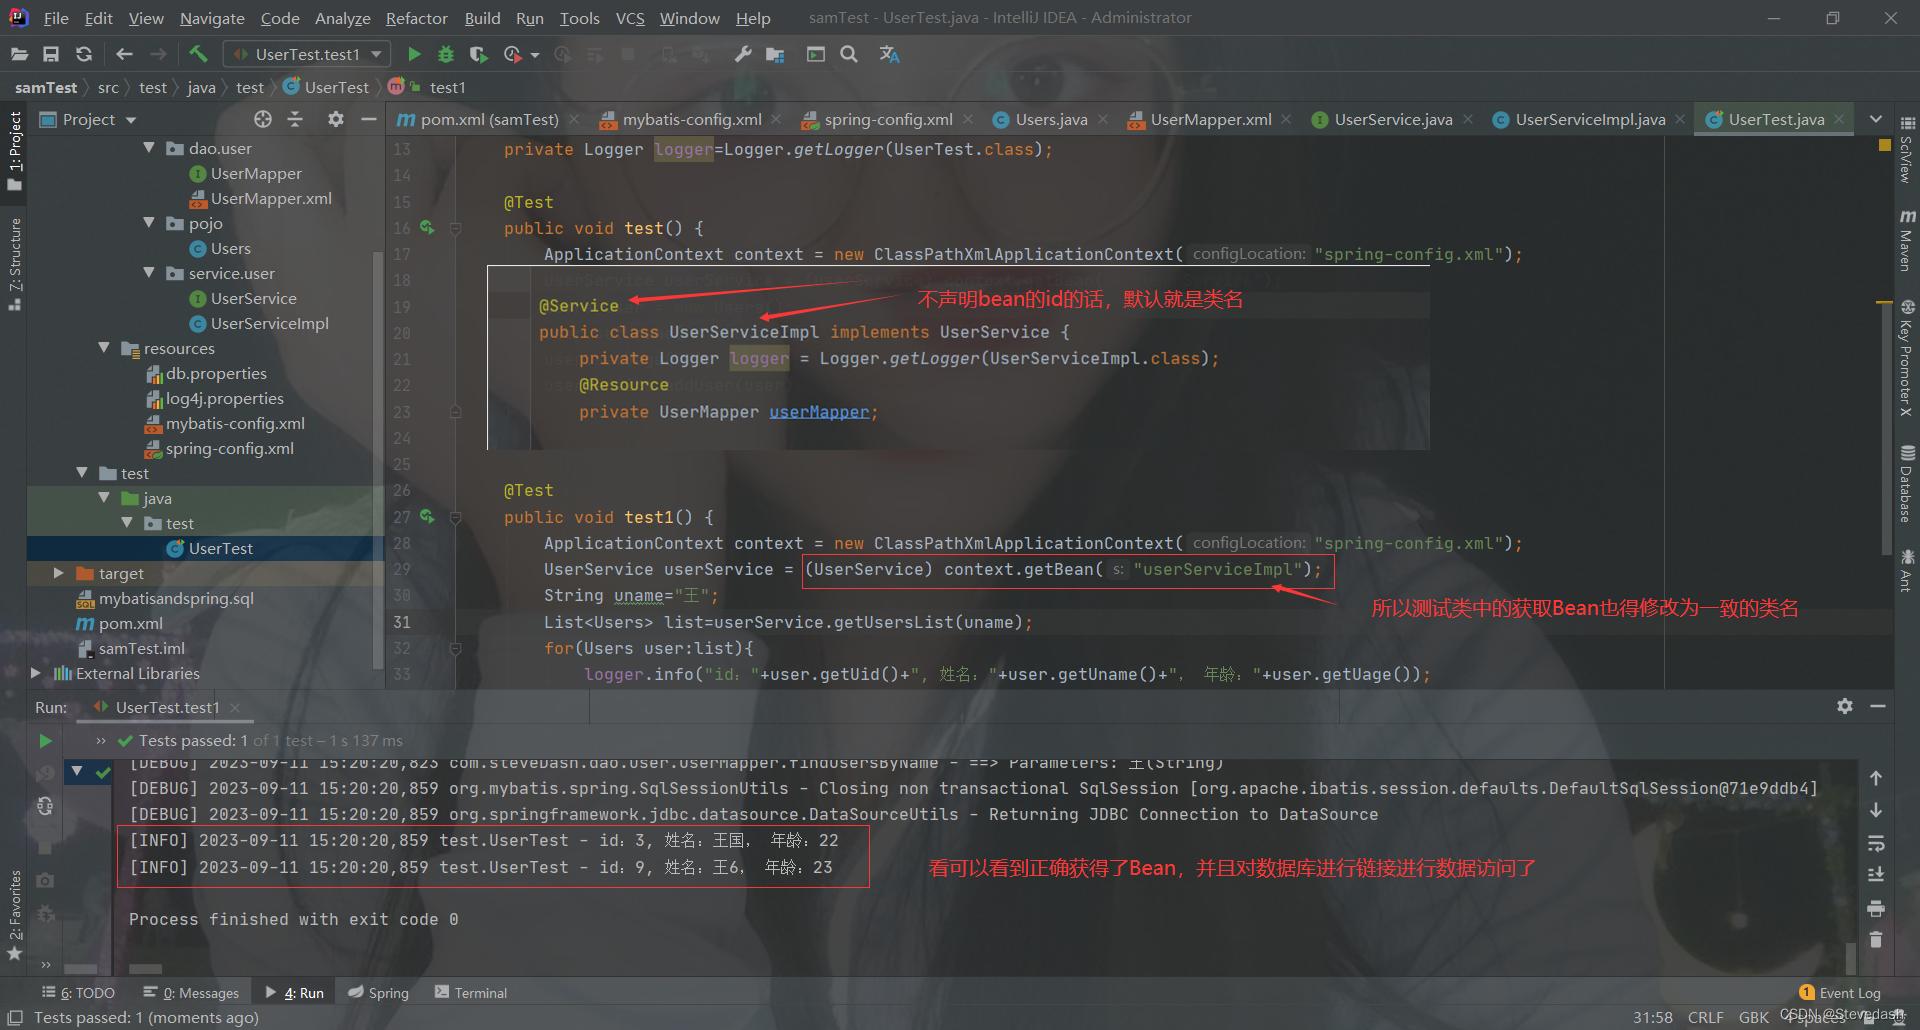This screenshot has height=1030, width=1920.
Task: Synchronize files refresh icon
Action: click(x=84, y=54)
